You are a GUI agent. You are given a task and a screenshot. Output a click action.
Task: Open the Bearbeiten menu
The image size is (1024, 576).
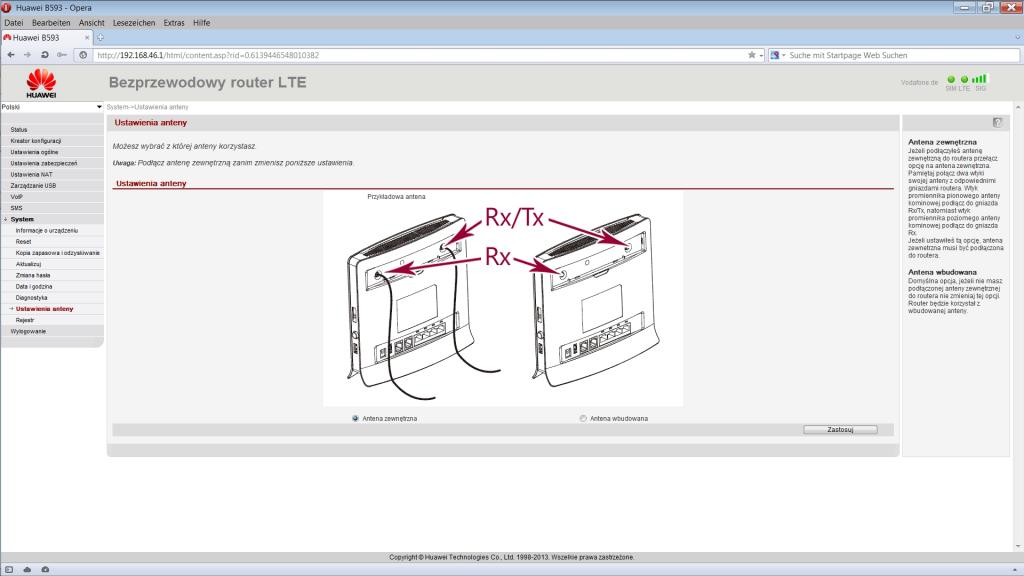51,23
